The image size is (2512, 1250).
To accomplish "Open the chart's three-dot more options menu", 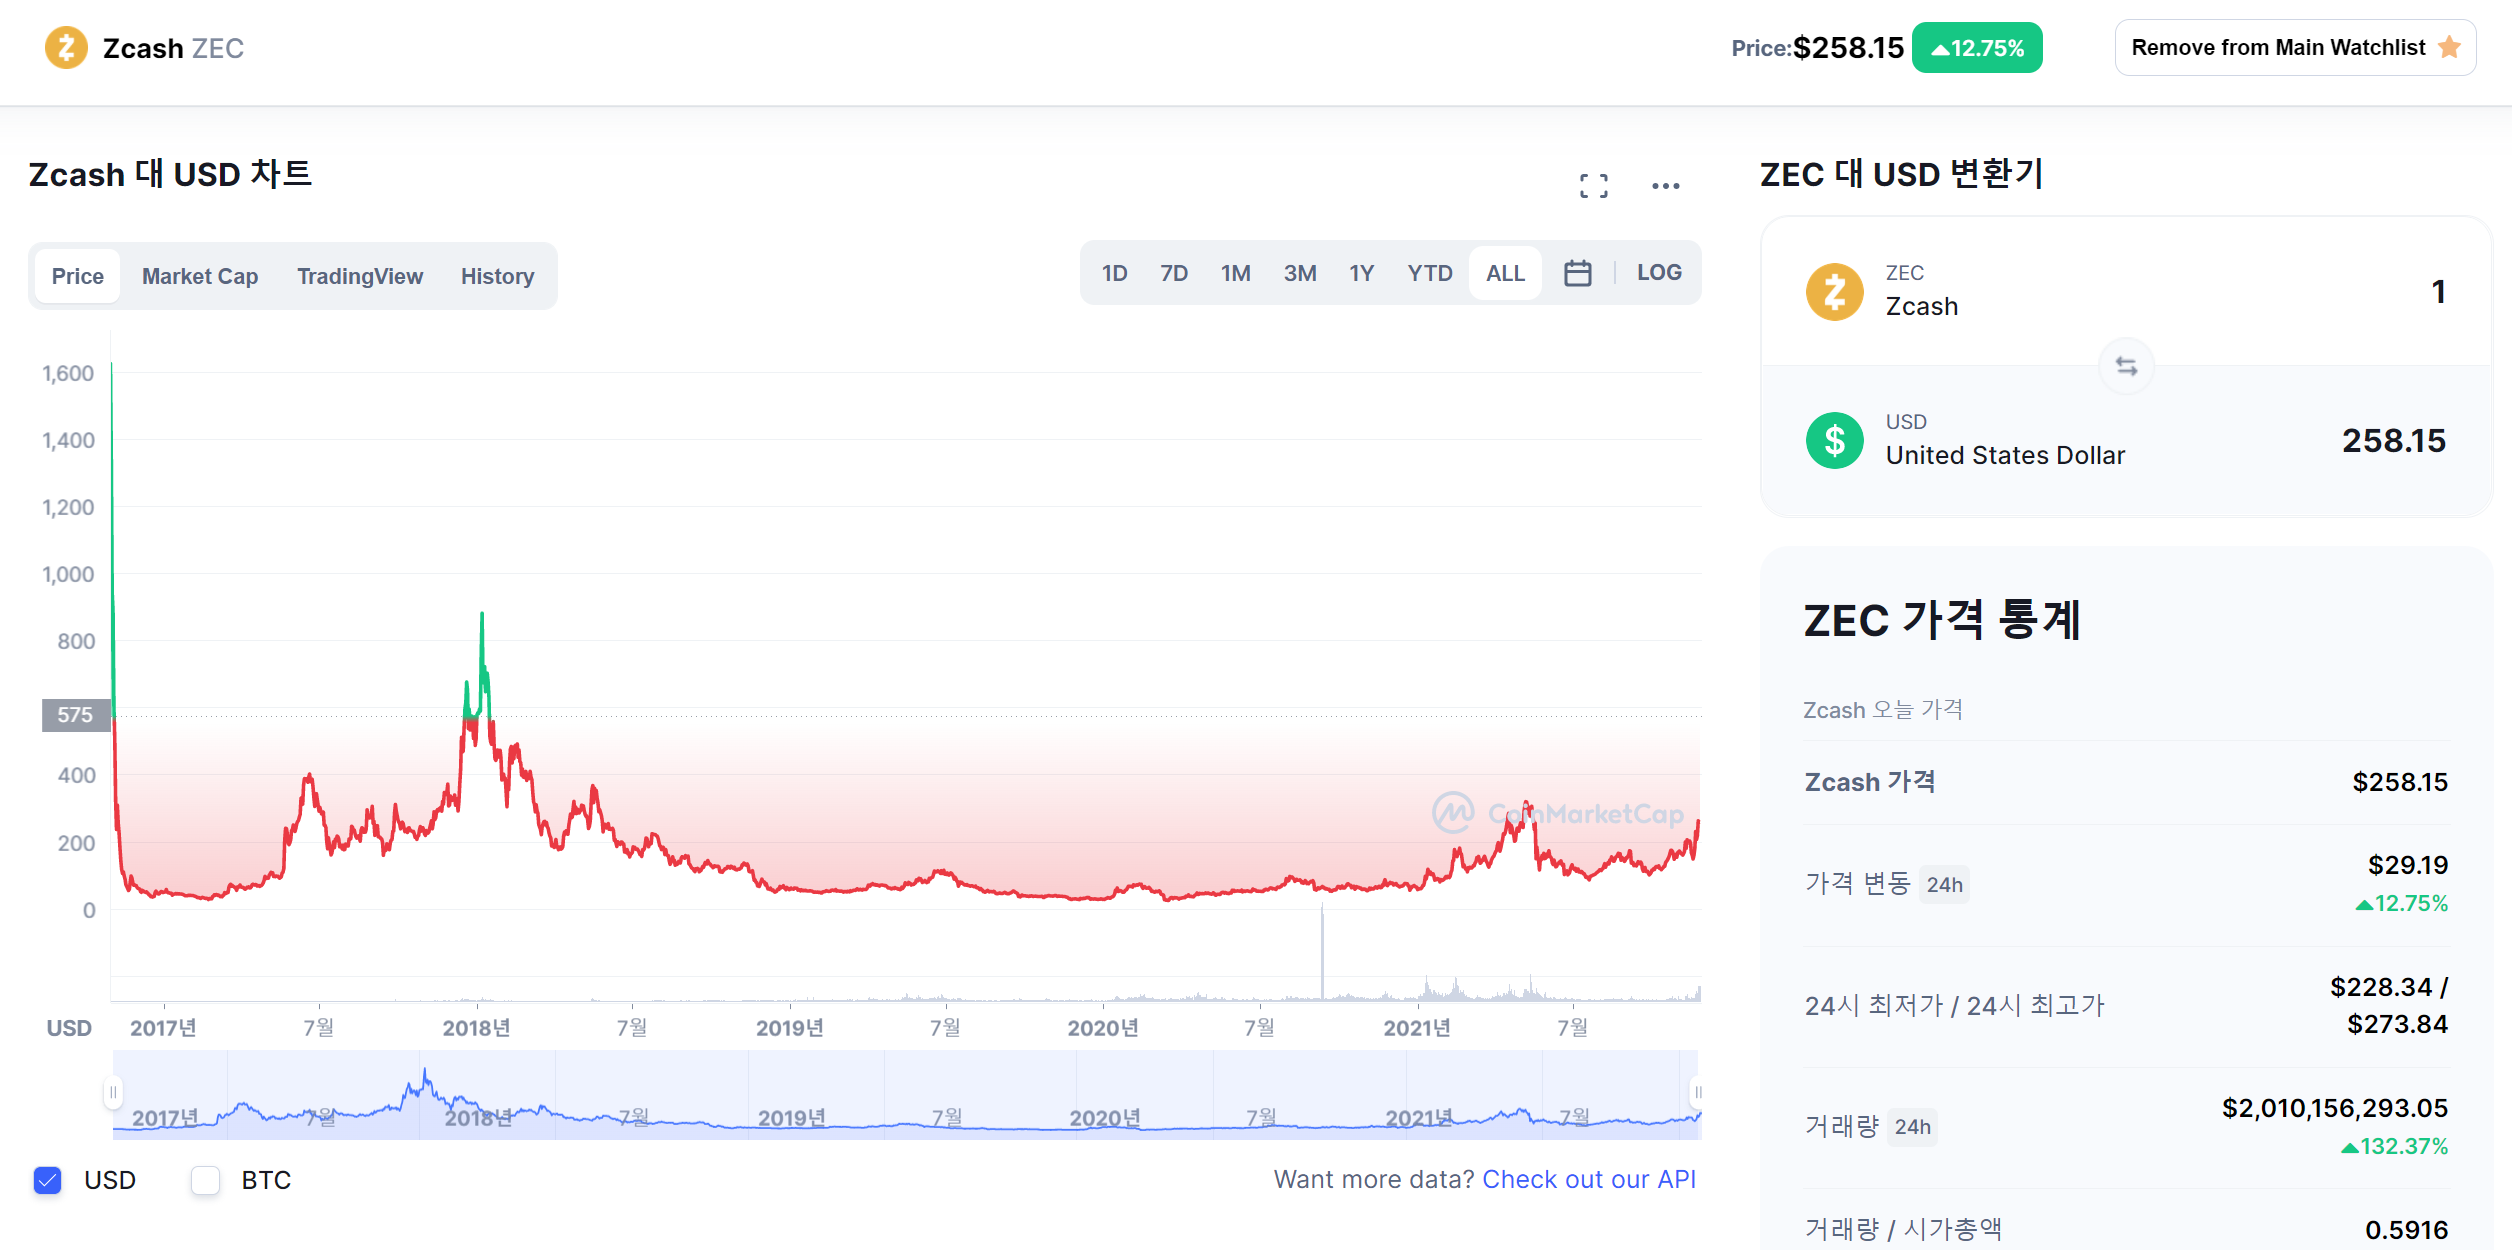I will click(x=1666, y=186).
